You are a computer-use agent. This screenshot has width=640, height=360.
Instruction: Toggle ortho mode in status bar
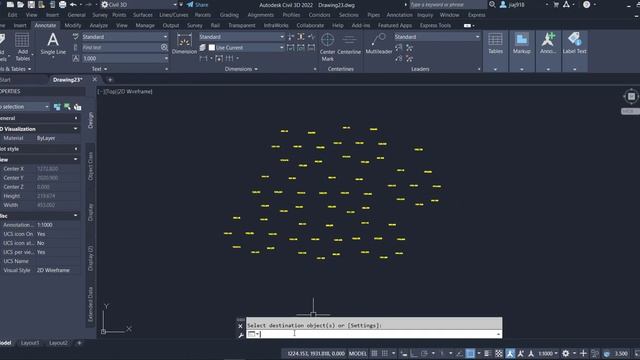coord(413,353)
